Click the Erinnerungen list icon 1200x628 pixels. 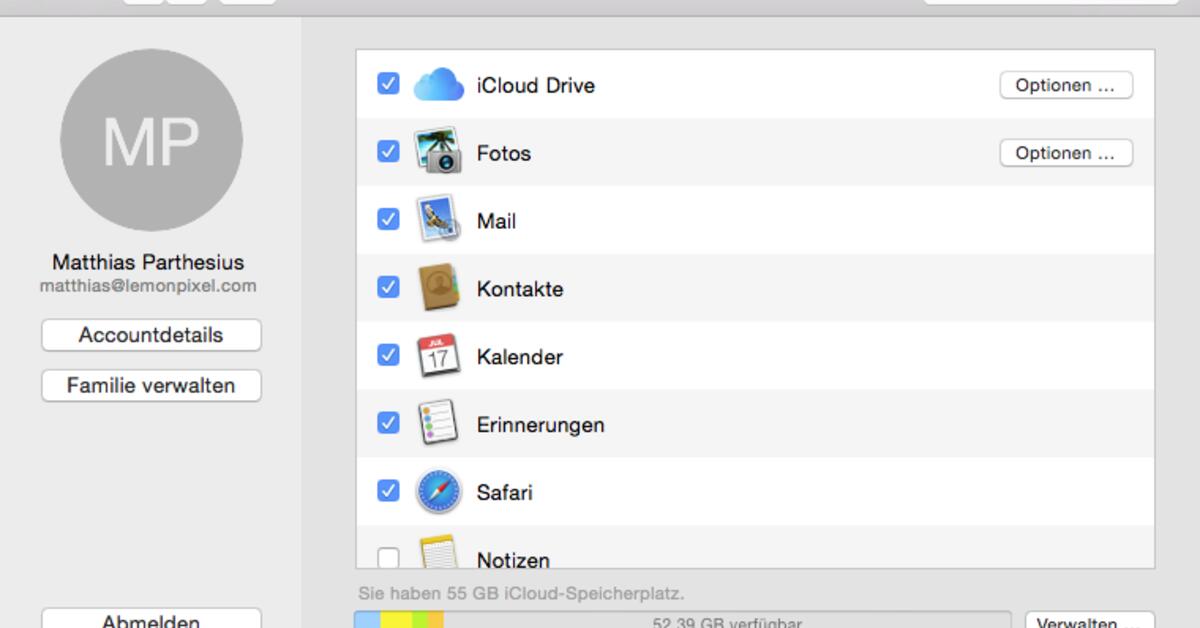tap(438, 424)
